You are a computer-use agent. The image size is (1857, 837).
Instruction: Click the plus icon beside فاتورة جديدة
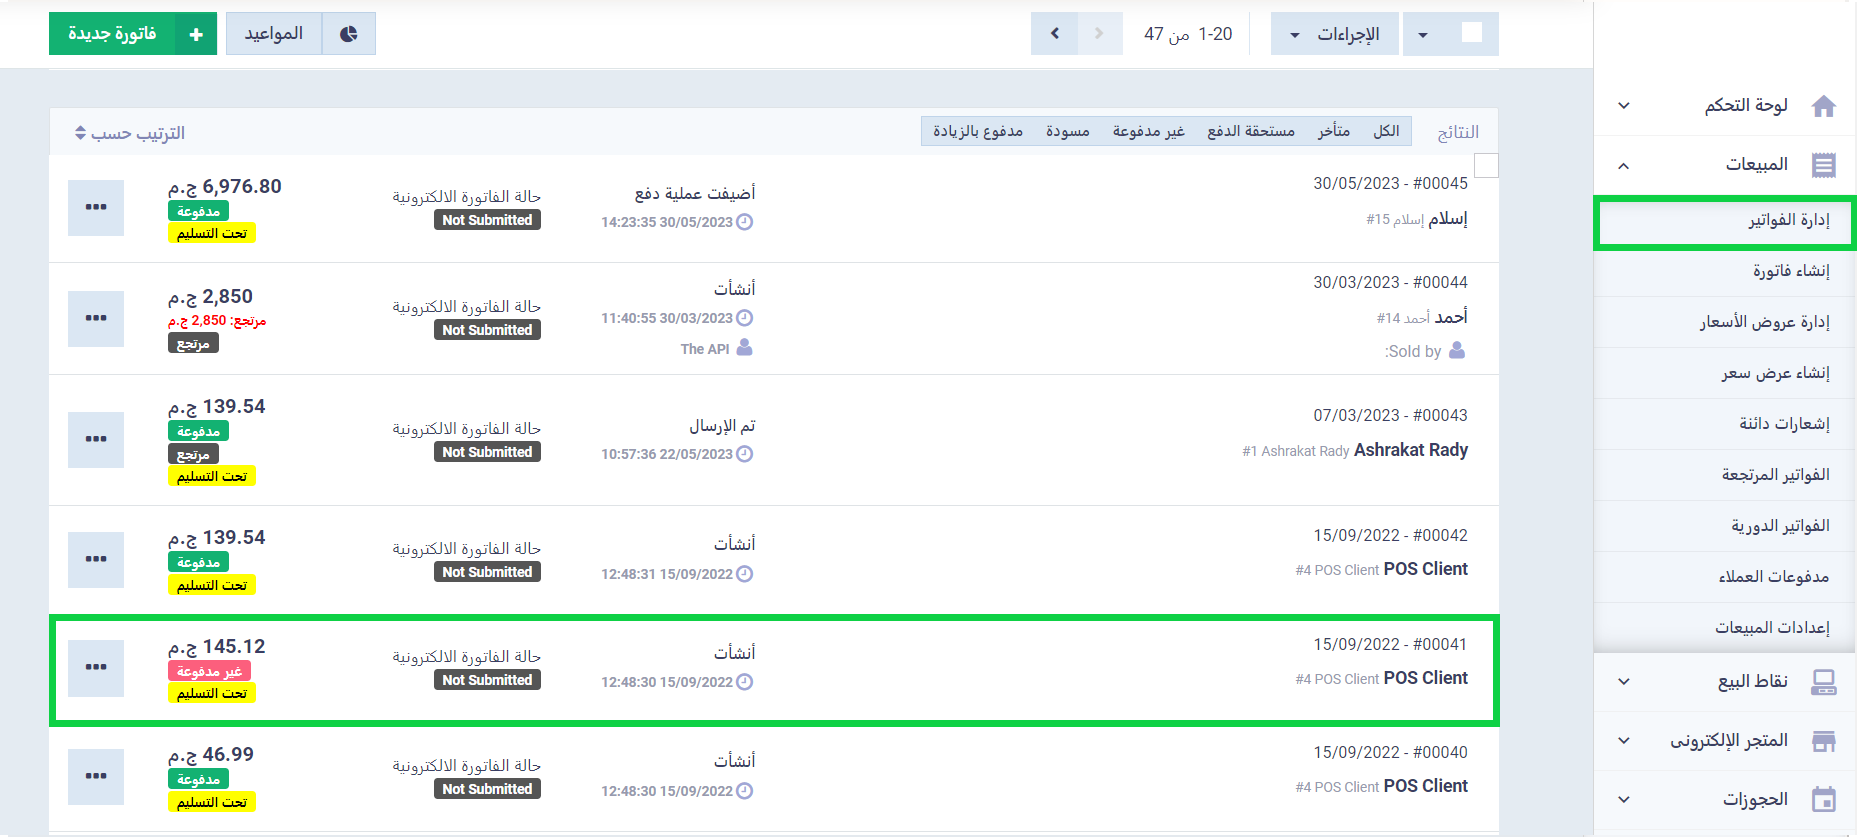coord(196,34)
